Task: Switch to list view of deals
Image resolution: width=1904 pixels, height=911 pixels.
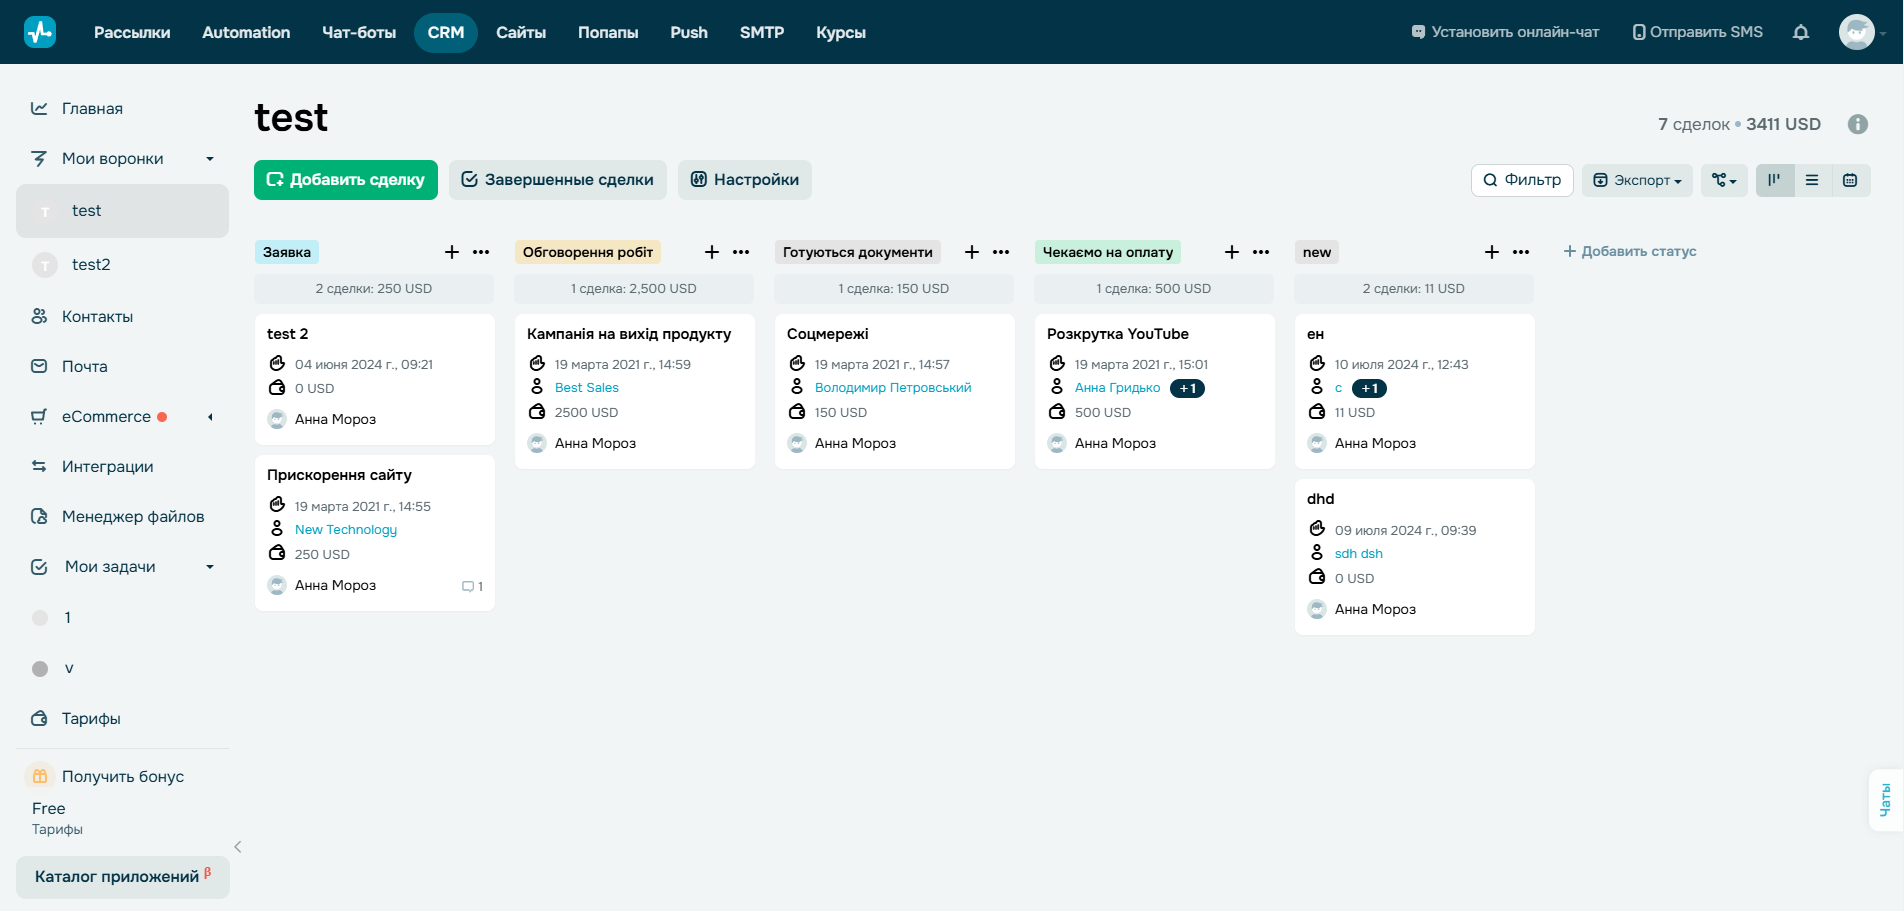Action: [x=1812, y=180]
